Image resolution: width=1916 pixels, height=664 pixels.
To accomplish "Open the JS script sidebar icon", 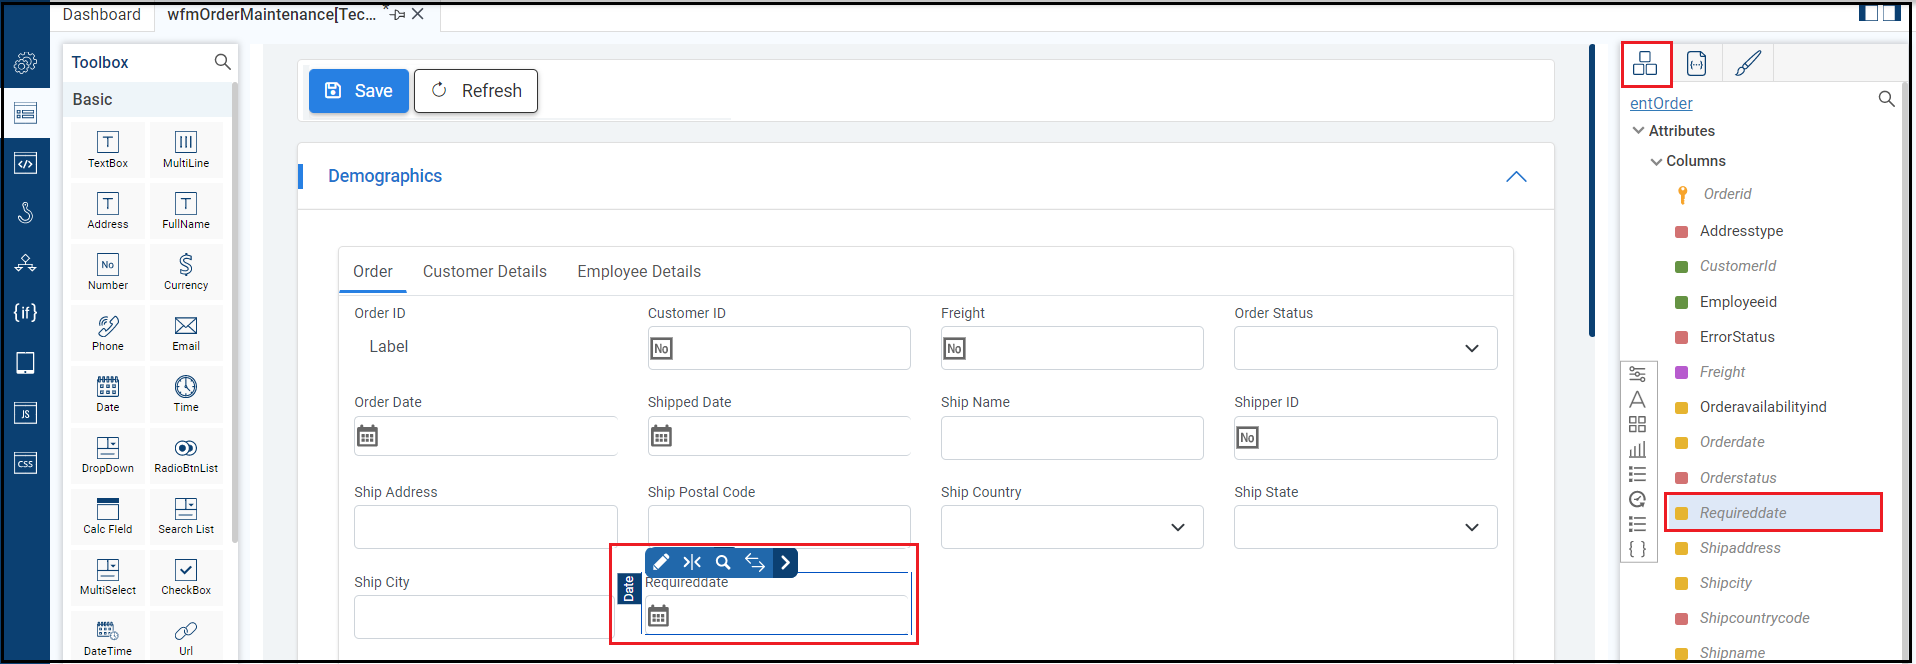I will coord(25,413).
